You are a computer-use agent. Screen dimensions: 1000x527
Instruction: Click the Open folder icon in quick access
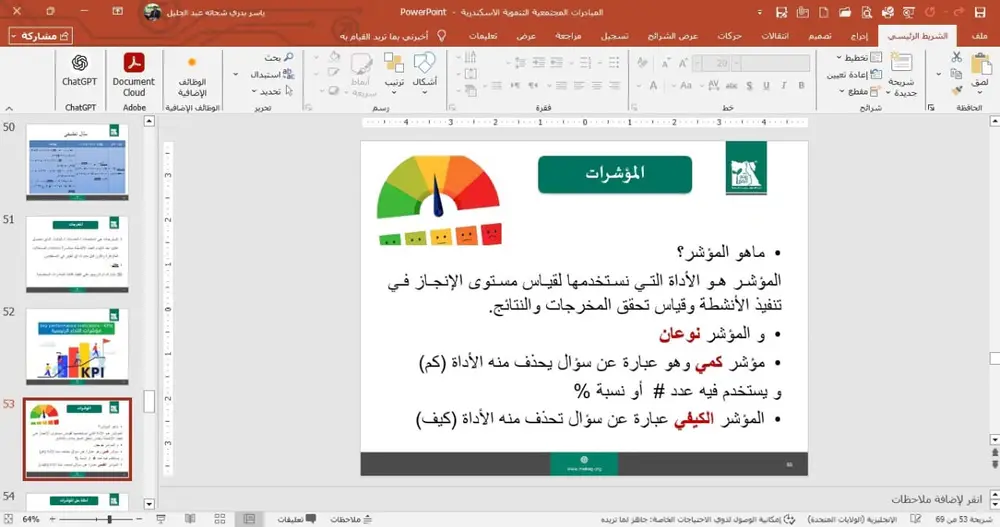pyautogui.click(x=845, y=12)
